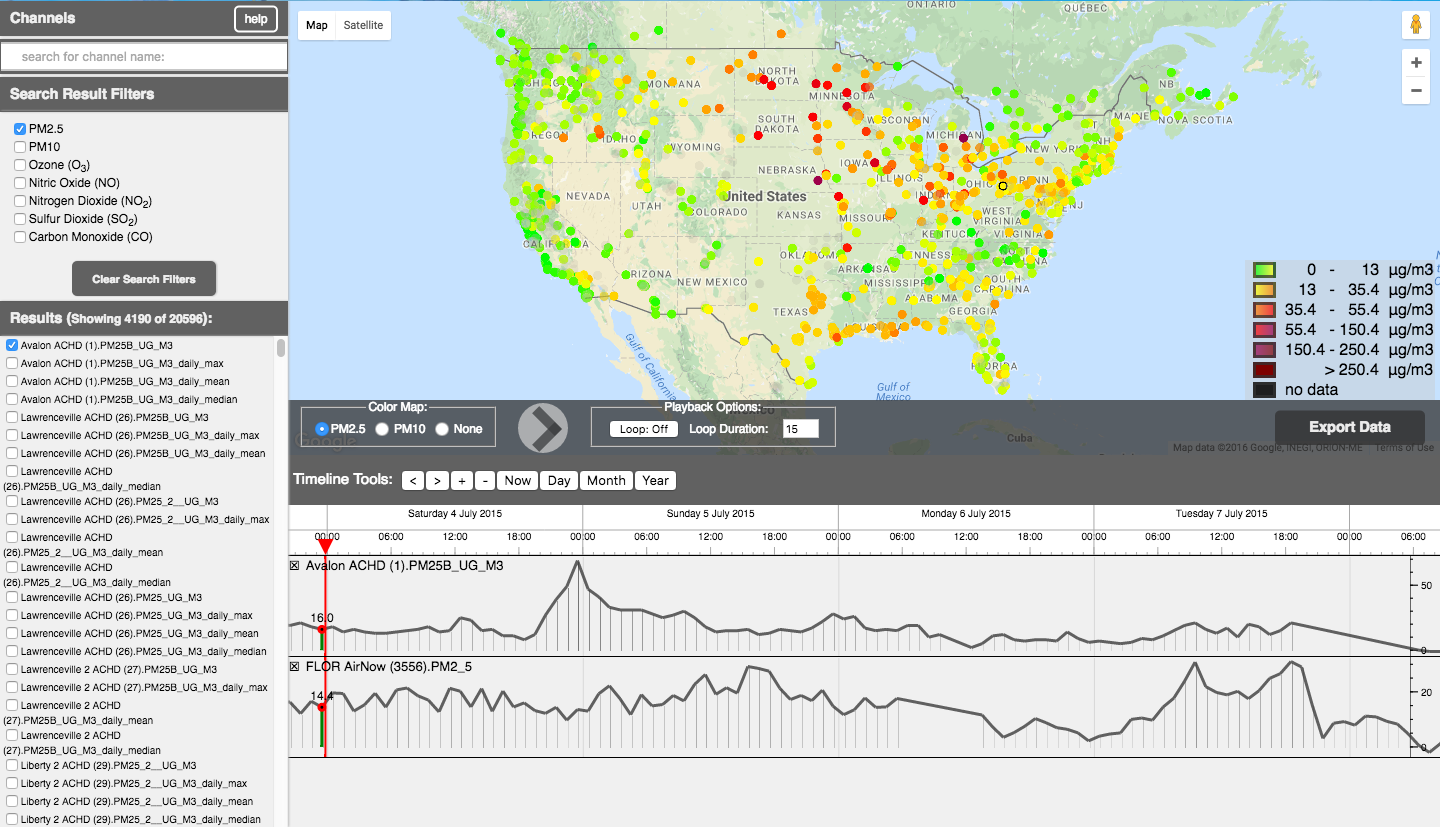Set timeline range to Day
This screenshot has width=1440, height=827.
[559, 481]
